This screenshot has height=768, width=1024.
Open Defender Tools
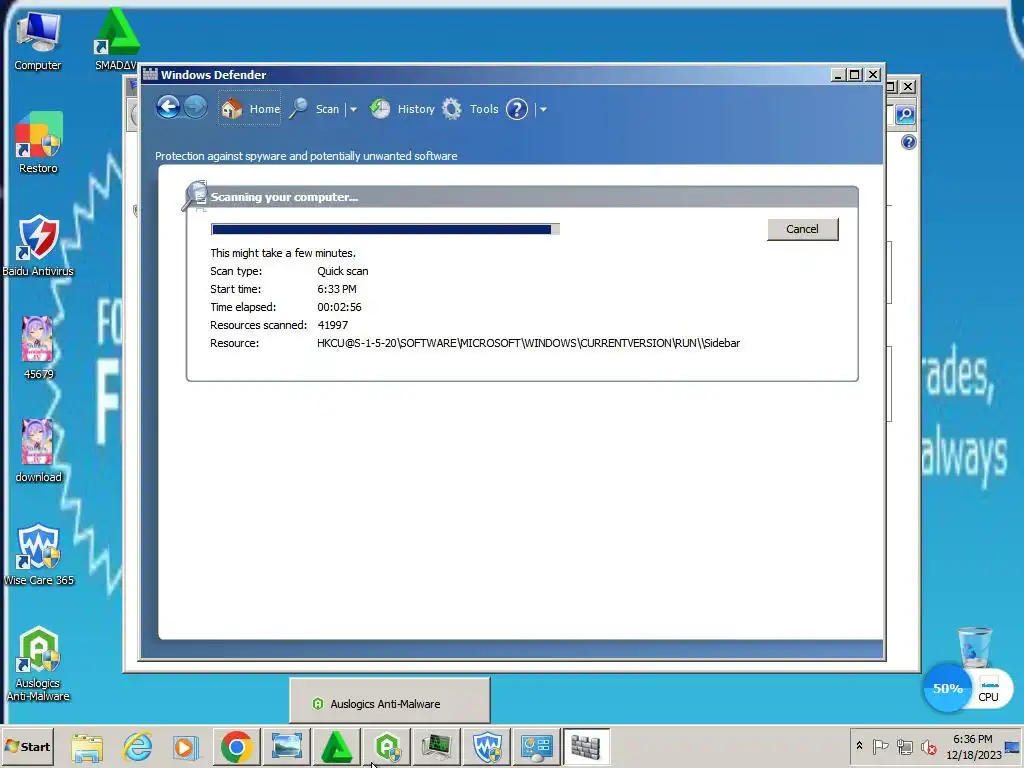pos(470,108)
